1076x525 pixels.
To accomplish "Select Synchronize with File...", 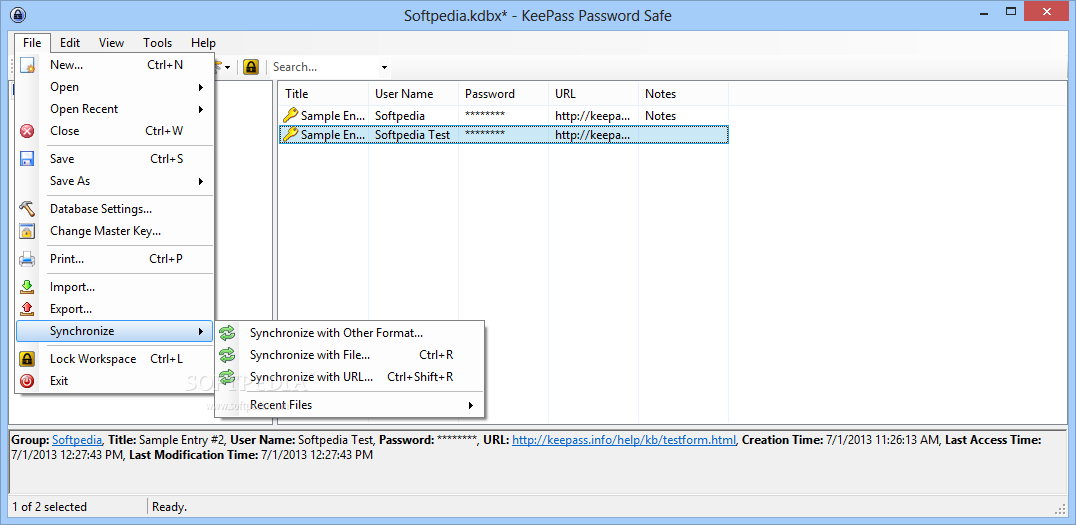I will click(x=350, y=355).
